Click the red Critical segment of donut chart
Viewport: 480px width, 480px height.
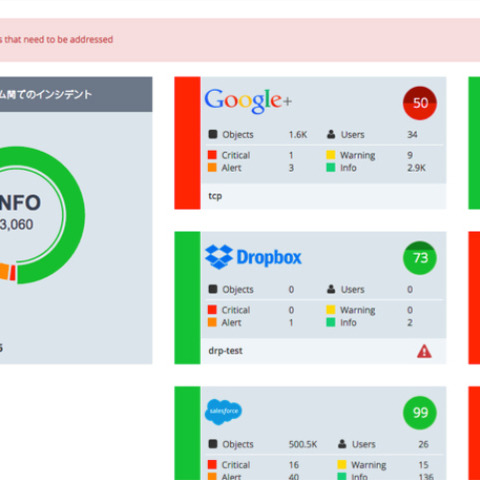(13, 273)
